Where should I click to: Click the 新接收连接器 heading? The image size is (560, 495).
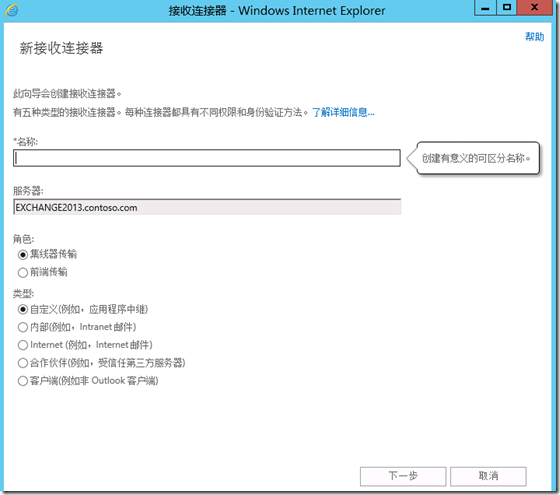coord(61,48)
